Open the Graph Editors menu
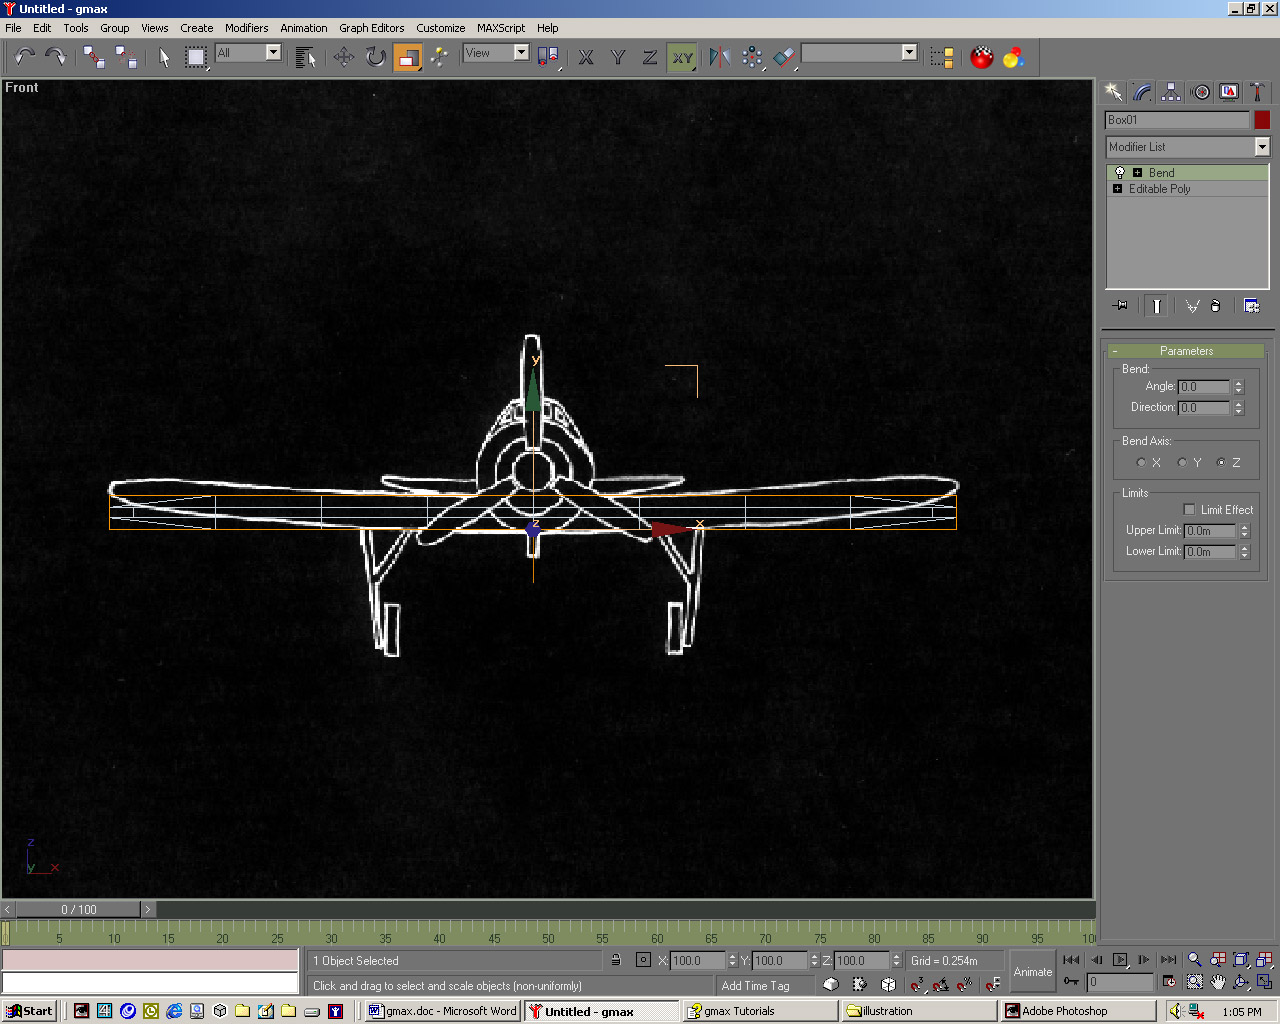1280x1024 pixels. click(x=371, y=28)
